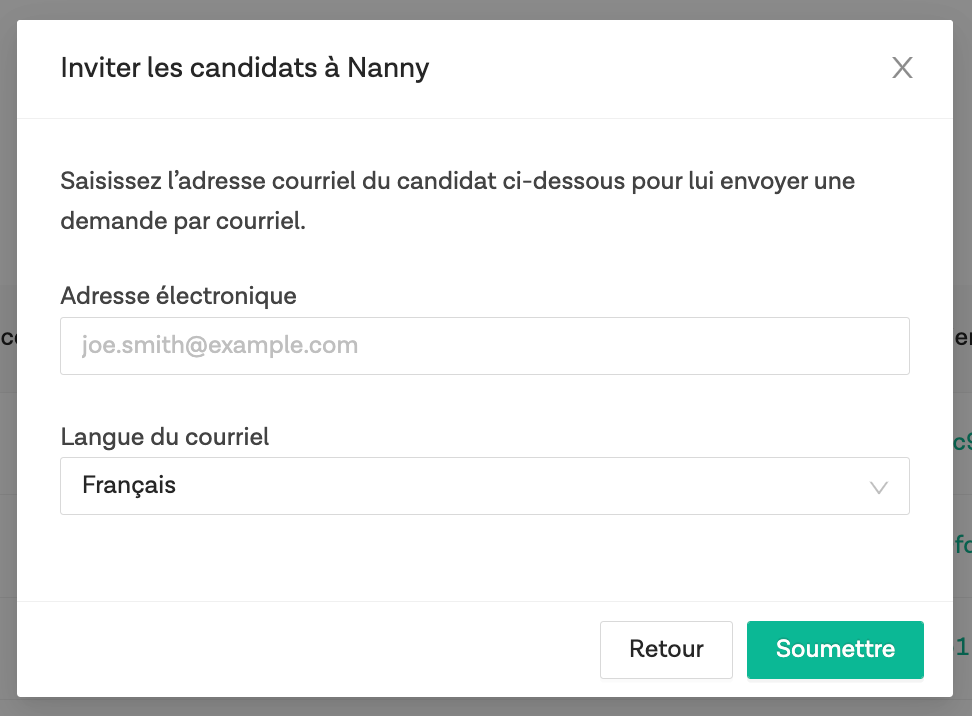This screenshot has height=716, width=972.
Task: Close the invite dialog with the X icon
Action: click(x=902, y=68)
